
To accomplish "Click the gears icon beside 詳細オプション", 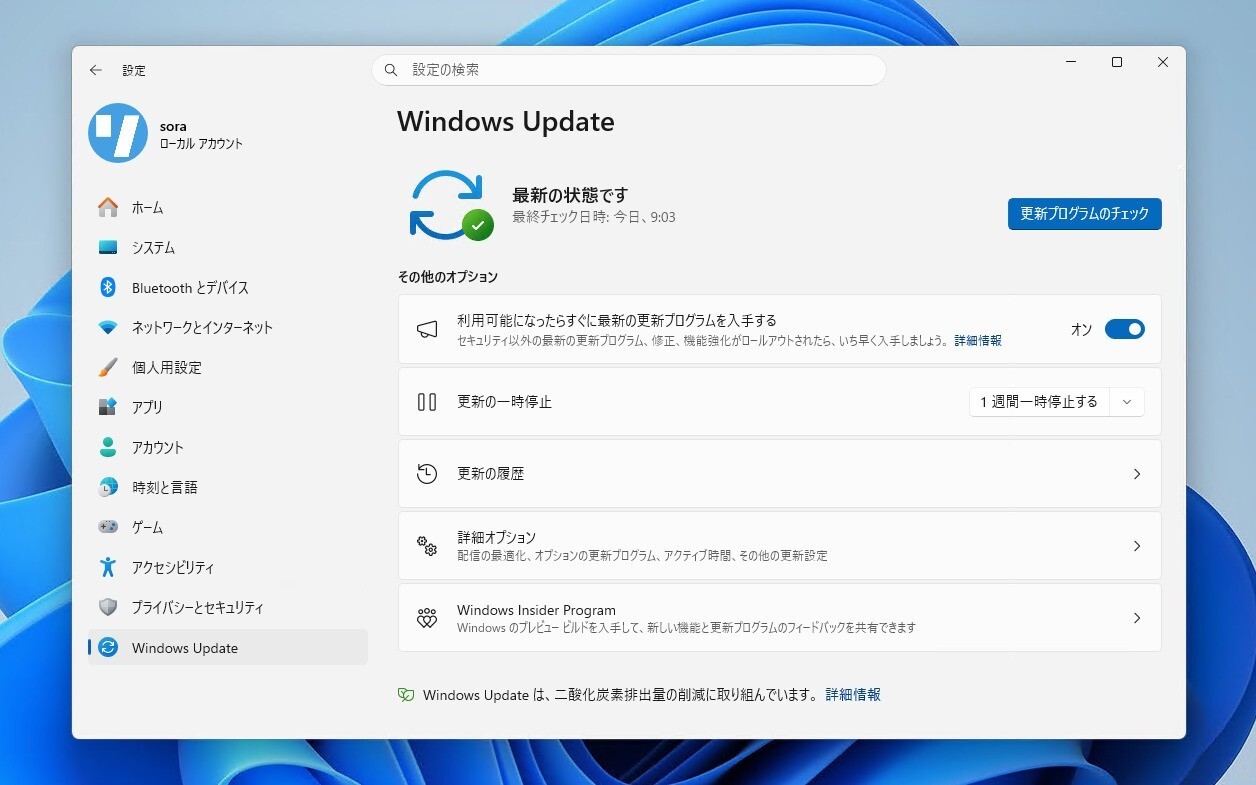I will pyautogui.click(x=427, y=546).
